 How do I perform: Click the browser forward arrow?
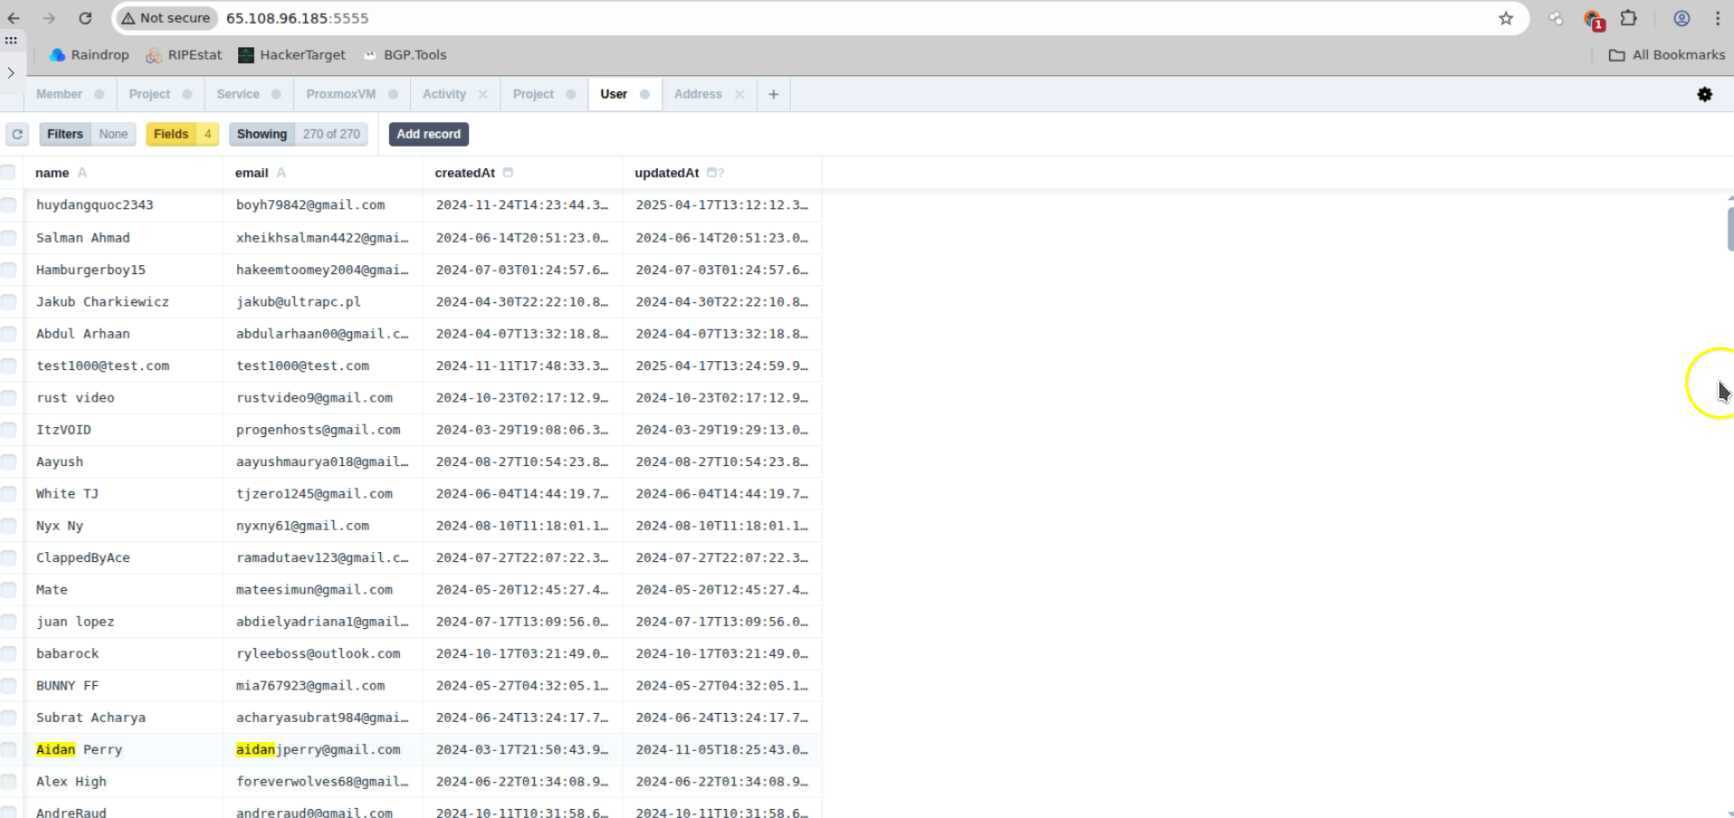49,18
